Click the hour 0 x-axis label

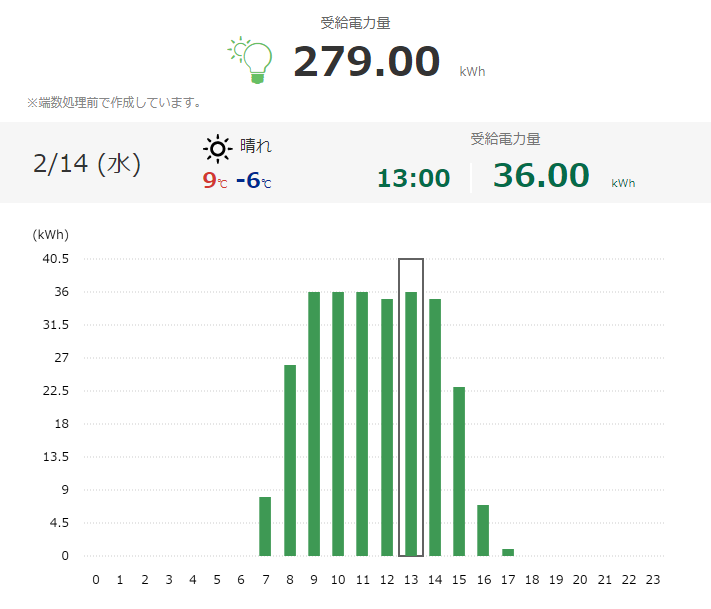[x=96, y=580]
